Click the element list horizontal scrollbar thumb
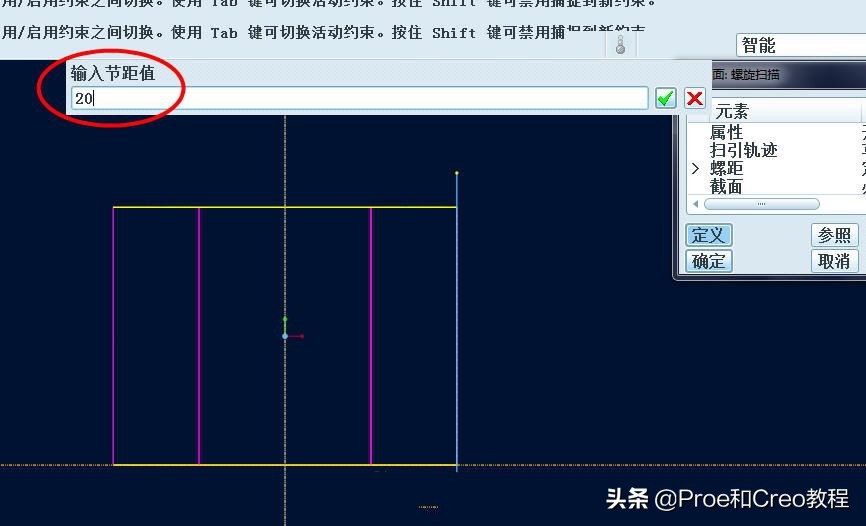866x526 pixels. 762,204
